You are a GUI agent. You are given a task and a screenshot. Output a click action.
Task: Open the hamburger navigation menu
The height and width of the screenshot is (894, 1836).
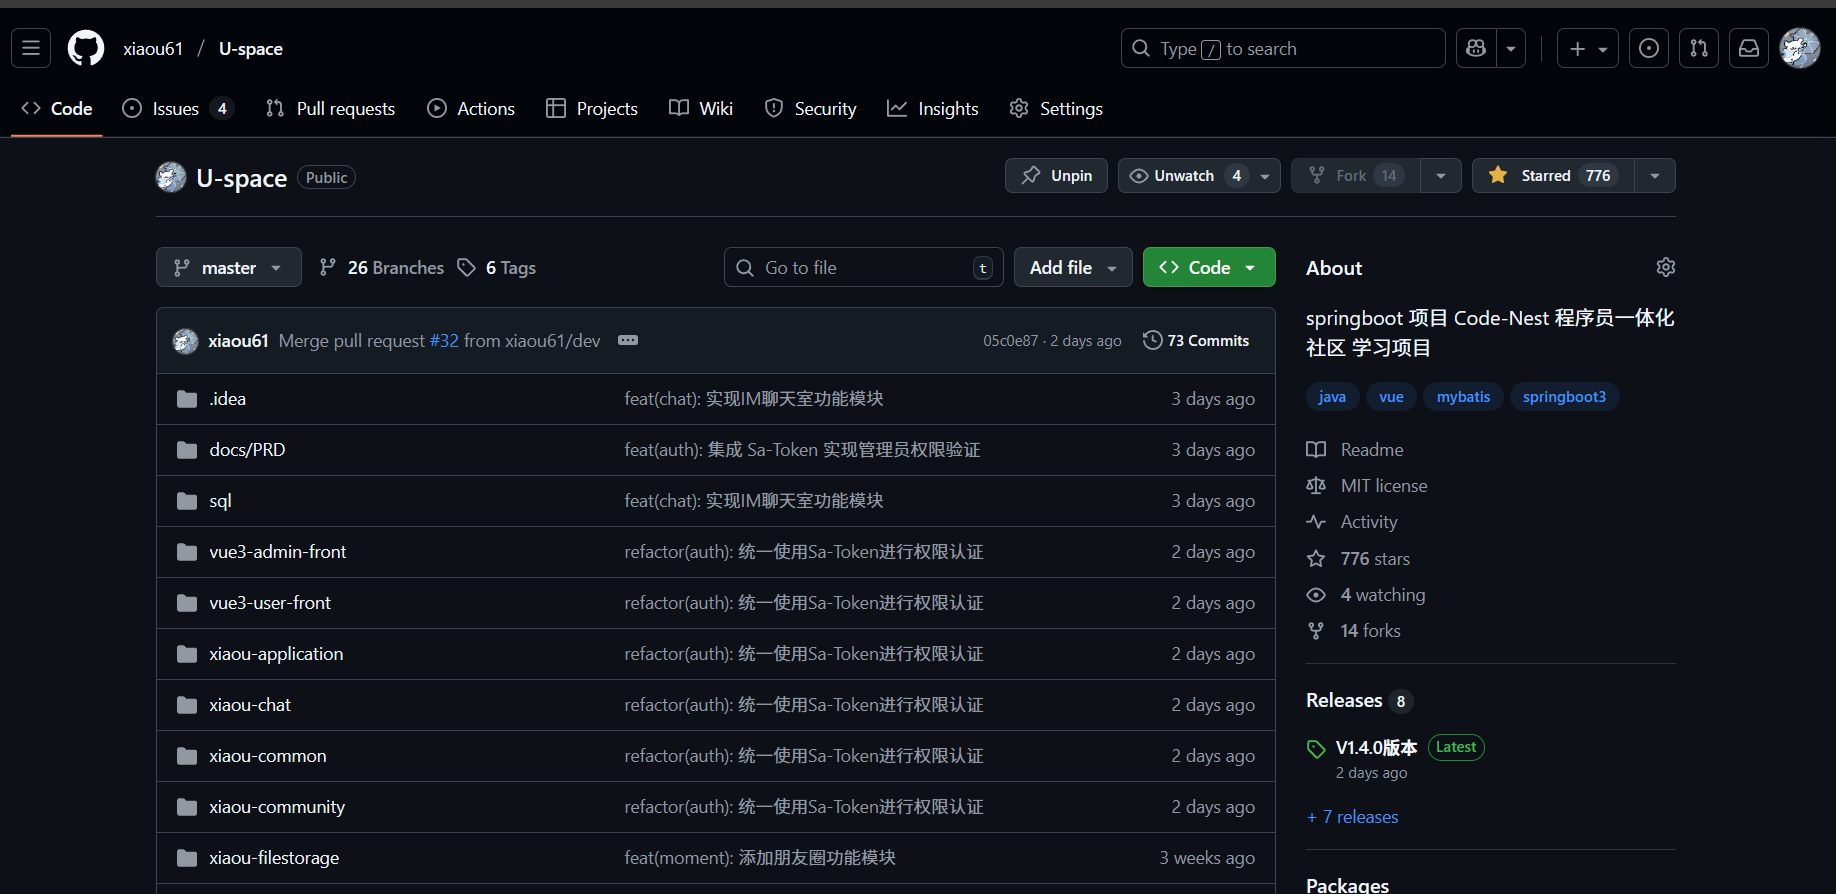pyautogui.click(x=31, y=48)
